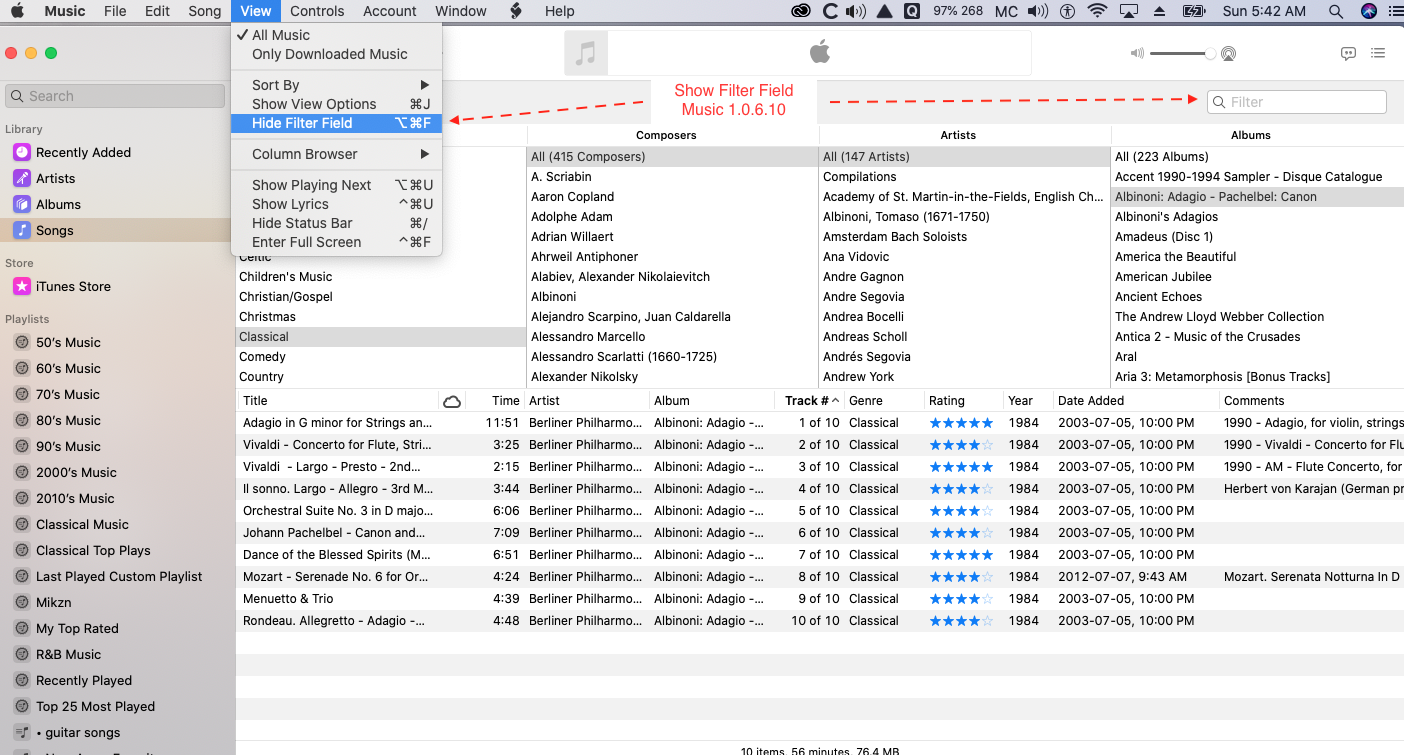Open the Classical Music playlist gear icon
The height and width of the screenshot is (755, 1404).
coord(22,524)
